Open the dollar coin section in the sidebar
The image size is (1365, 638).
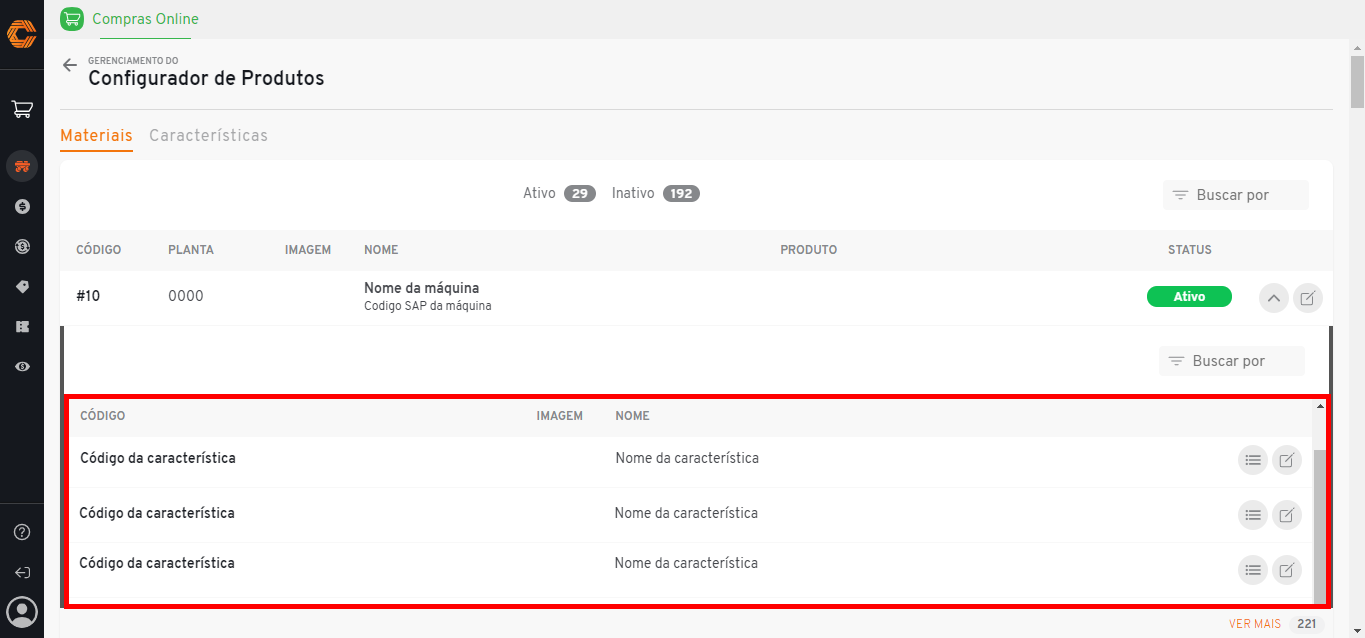coord(22,206)
